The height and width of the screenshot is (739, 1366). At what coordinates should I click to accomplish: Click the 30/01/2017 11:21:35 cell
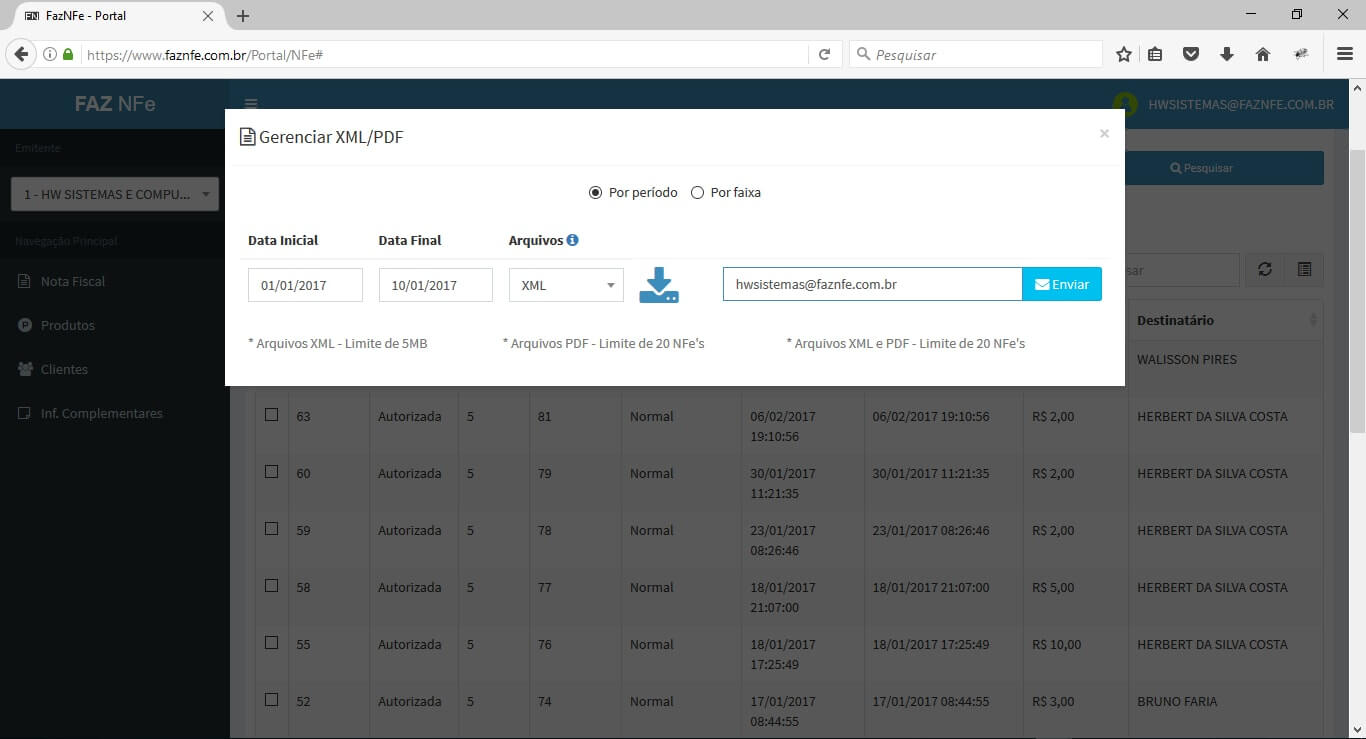[931, 473]
